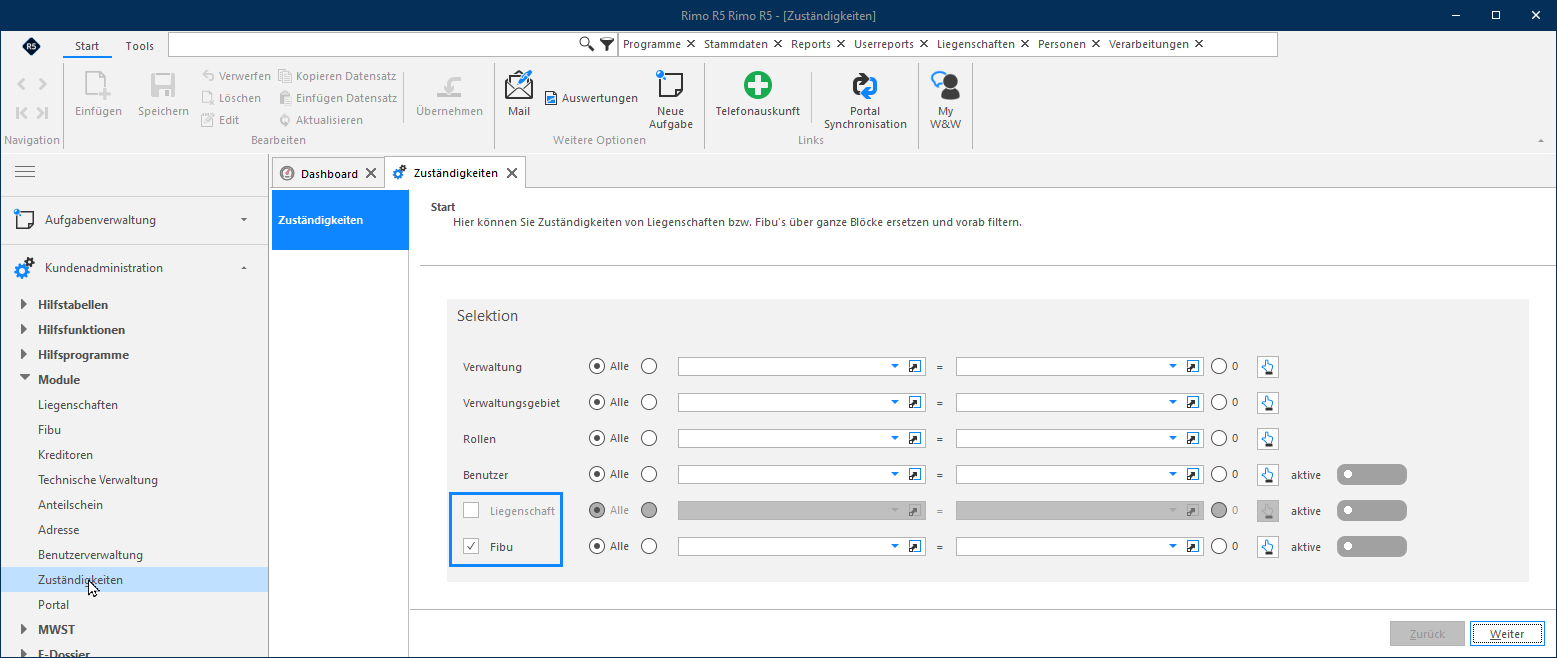The width and height of the screenshot is (1557, 658).
Task: Open Technische Verwaltung module
Action: coord(98,480)
